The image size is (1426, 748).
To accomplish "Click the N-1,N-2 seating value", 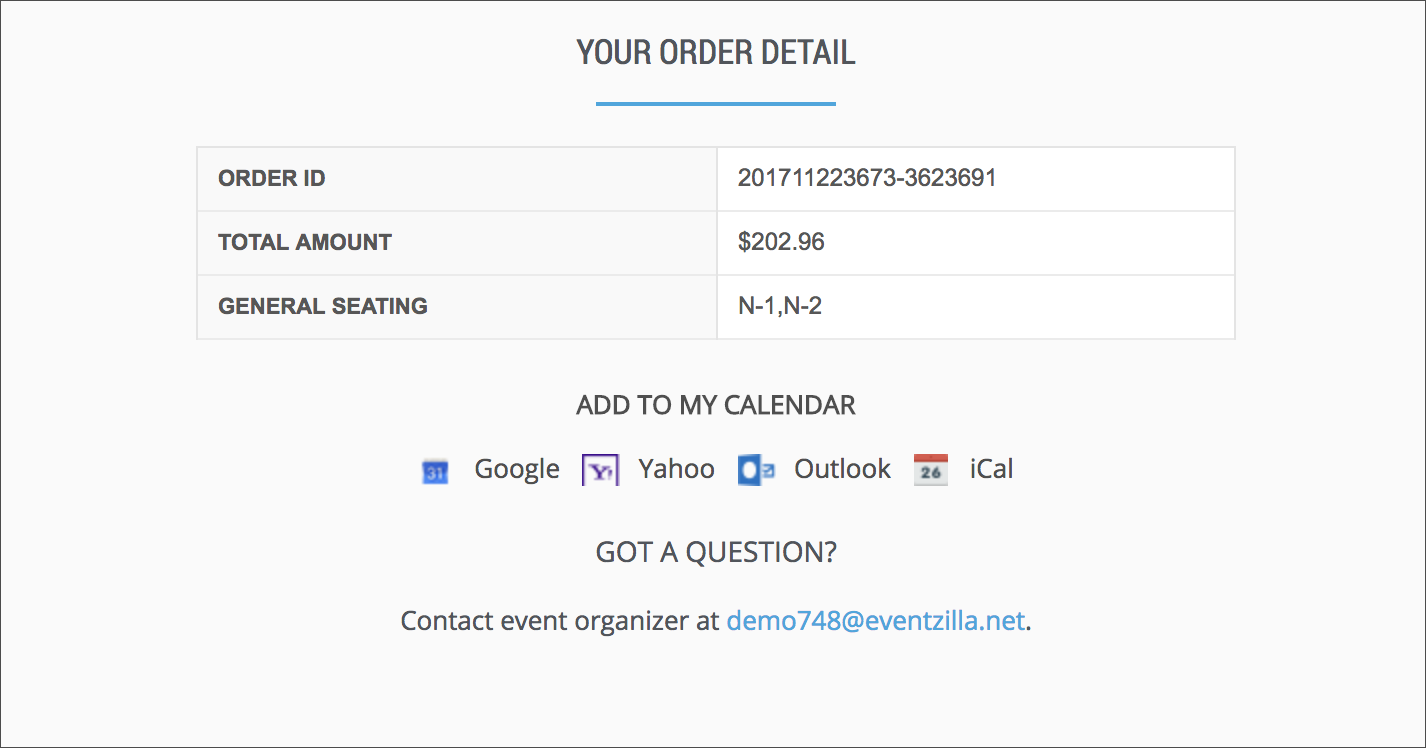I will tap(779, 306).
